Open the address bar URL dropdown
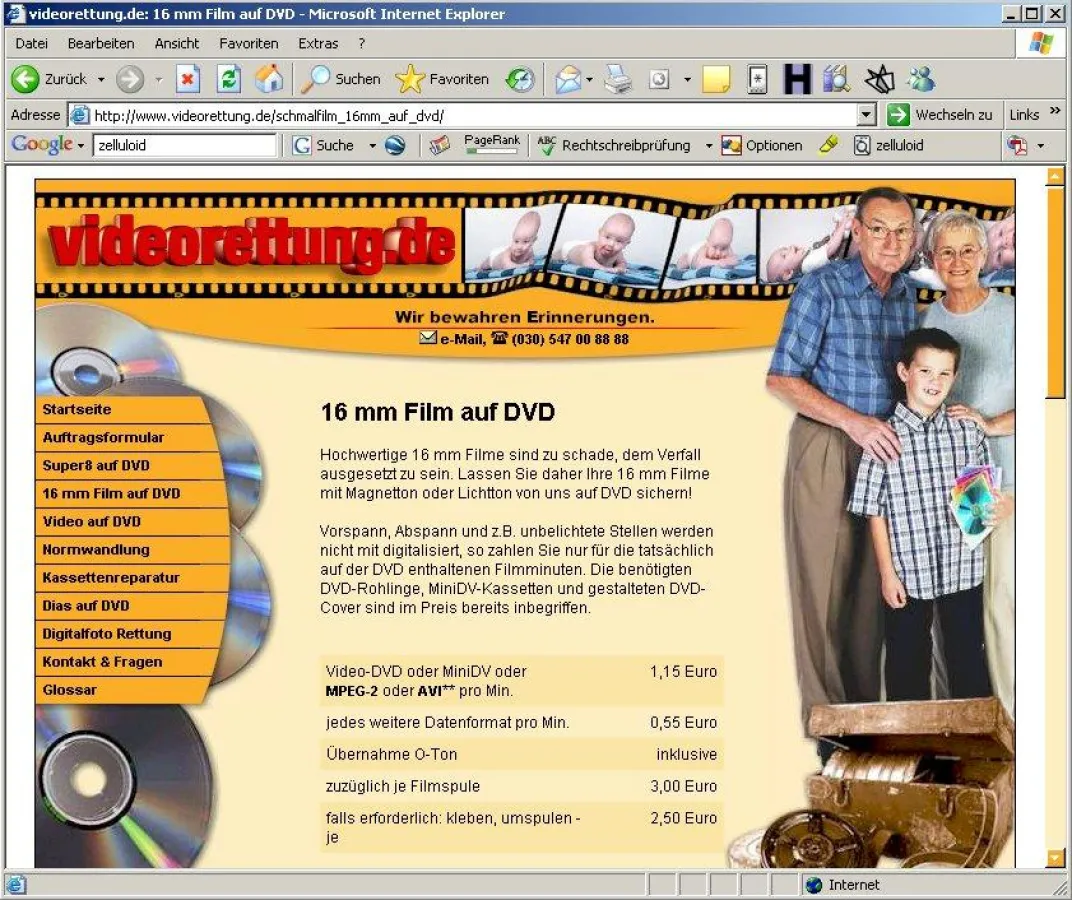Image resolution: width=1072 pixels, height=900 pixels. click(866, 114)
